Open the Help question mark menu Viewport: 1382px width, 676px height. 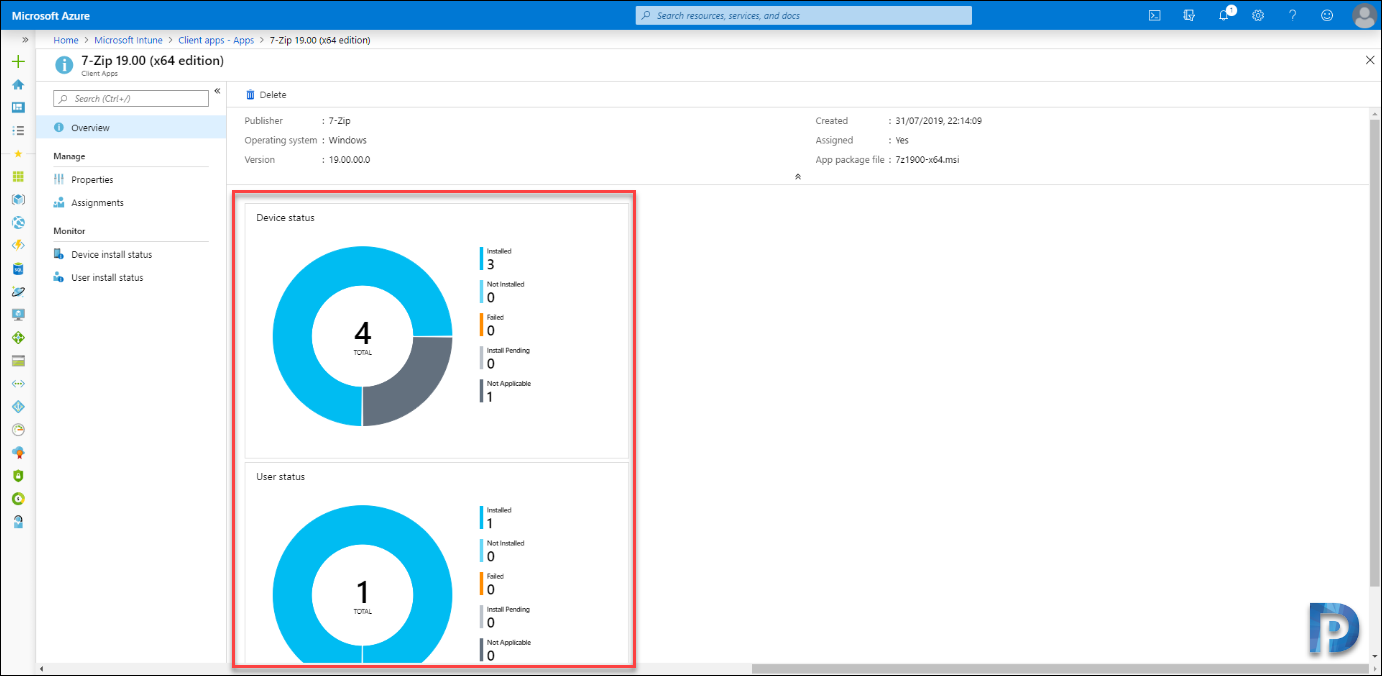click(x=1293, y=15)
